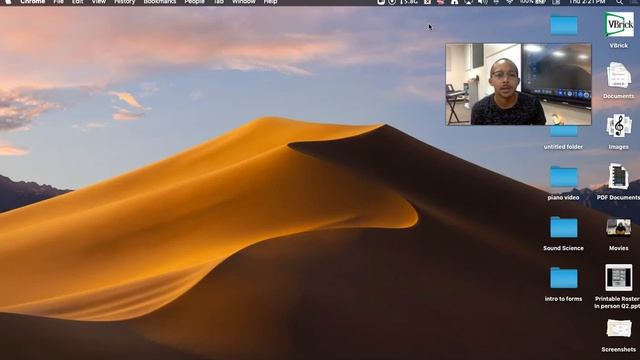This screenshot has height=360, width=640.
Task: Open the AirPlay display menu
Action: click(x=469, y=2)
